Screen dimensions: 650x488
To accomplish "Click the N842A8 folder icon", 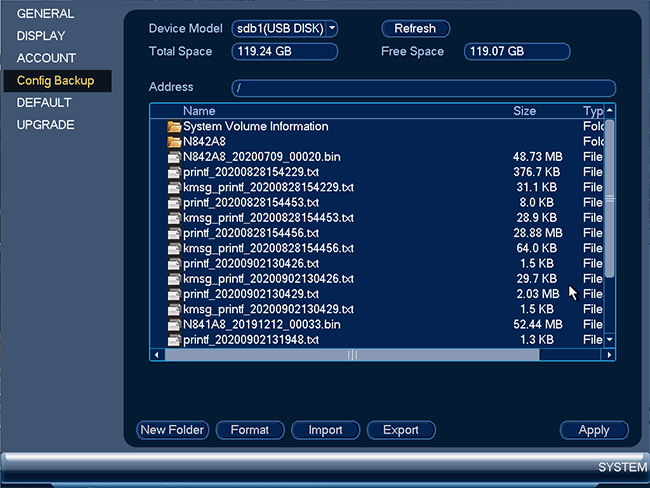I will click(174, 142).
